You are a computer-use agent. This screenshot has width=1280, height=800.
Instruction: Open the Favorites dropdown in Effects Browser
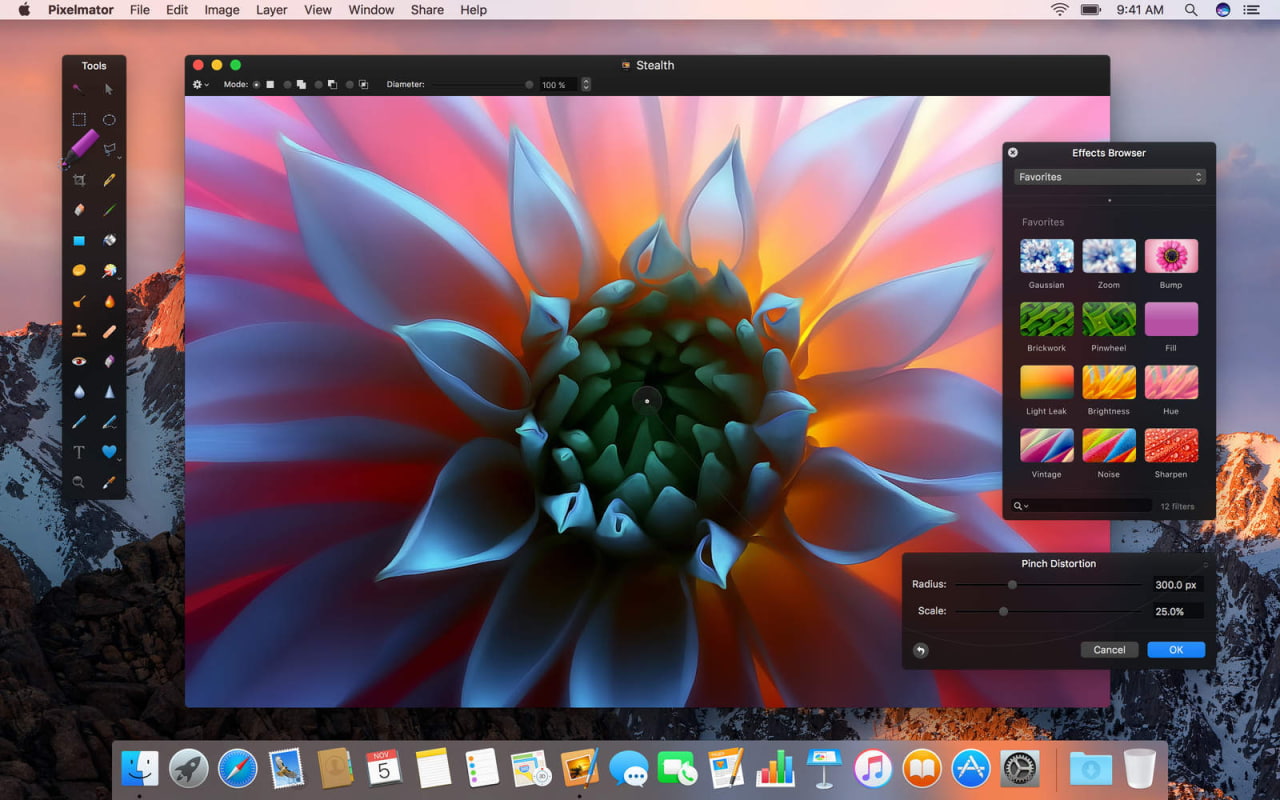click(1109, 177)
